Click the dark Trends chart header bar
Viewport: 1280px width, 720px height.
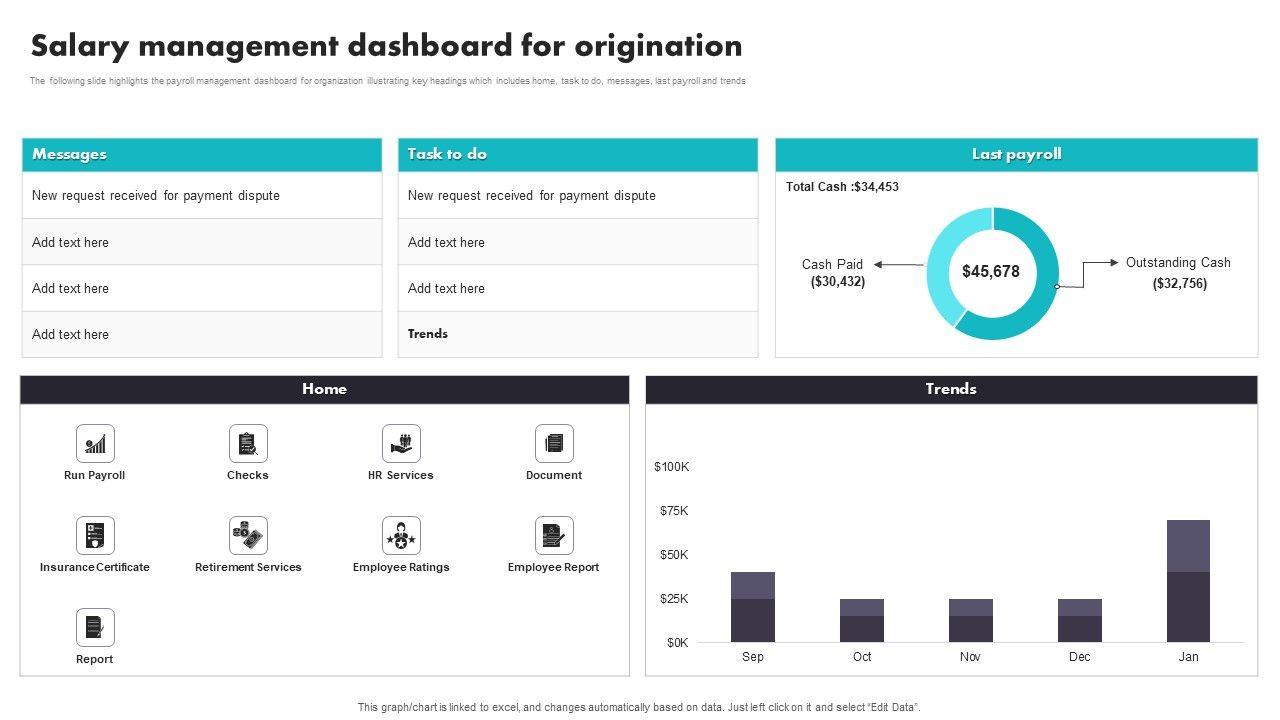pos(951,390)
